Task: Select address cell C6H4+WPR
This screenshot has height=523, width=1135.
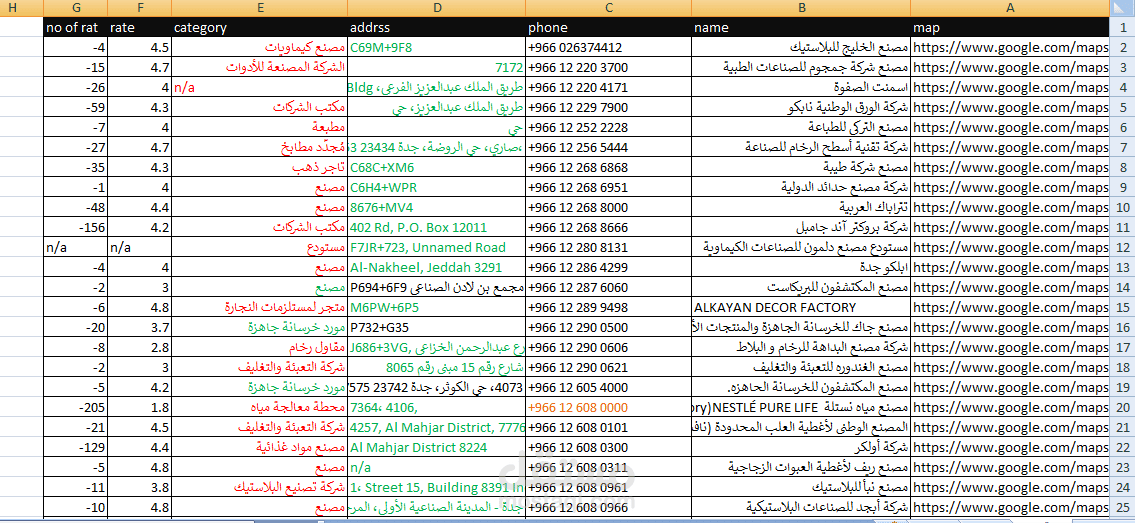Action: pos(437,187)
